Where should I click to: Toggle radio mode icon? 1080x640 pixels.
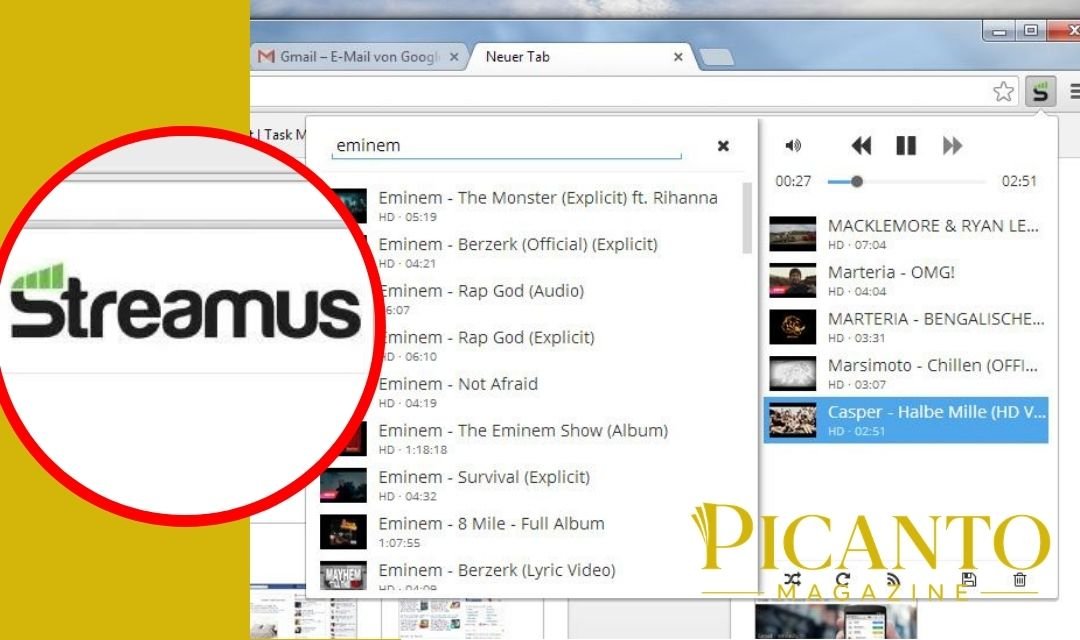click(893, 579)
